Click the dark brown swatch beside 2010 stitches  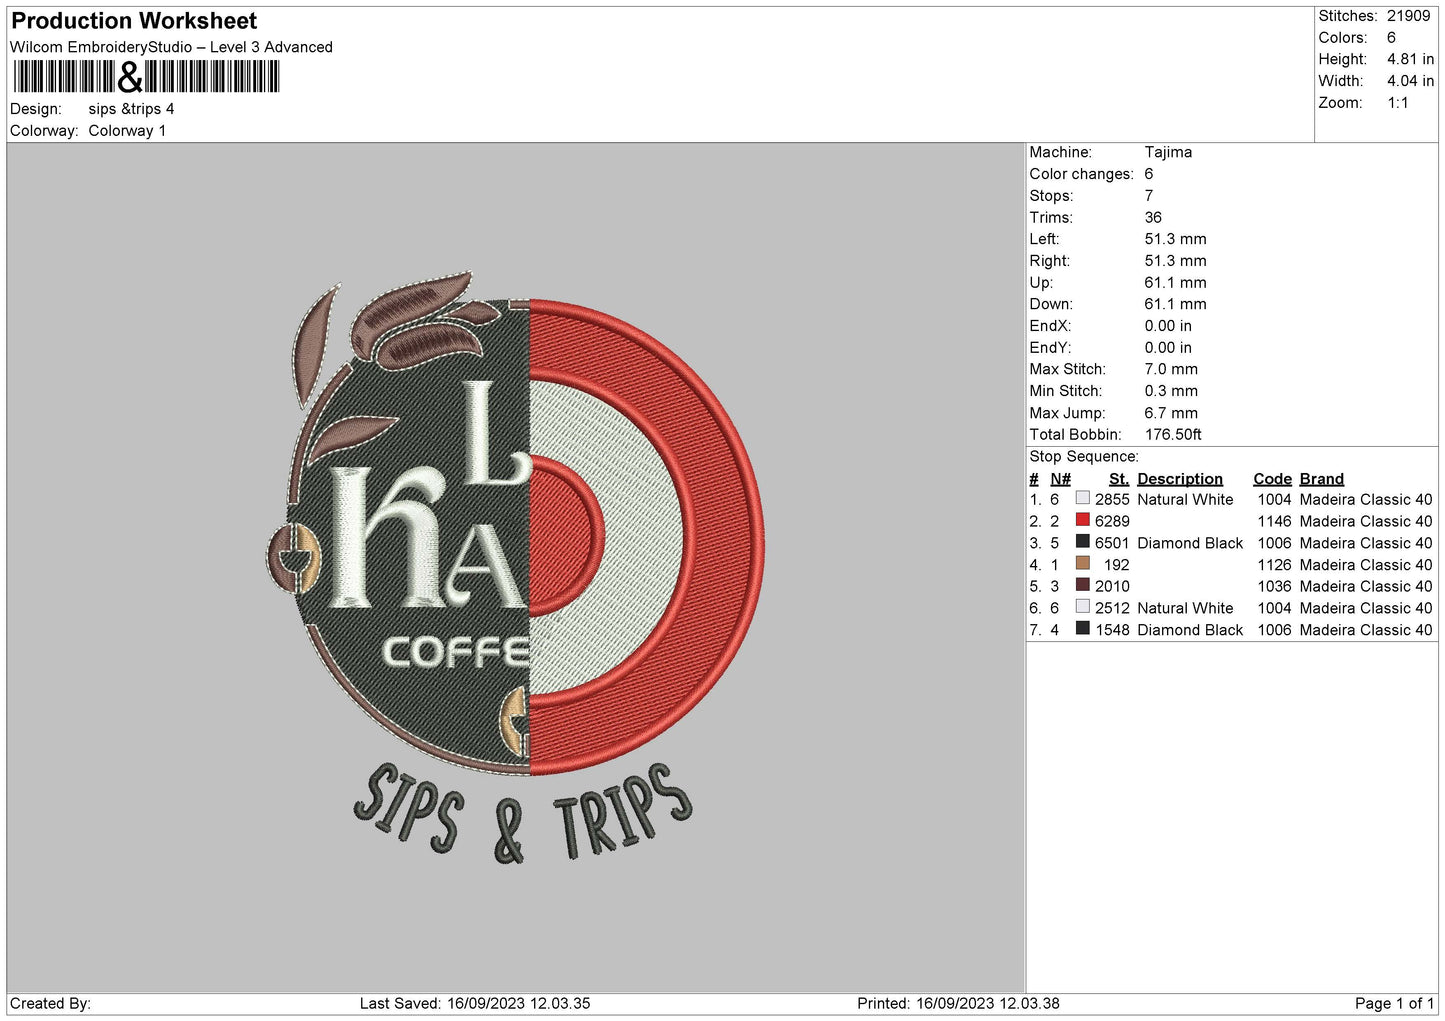[1082, 585]
